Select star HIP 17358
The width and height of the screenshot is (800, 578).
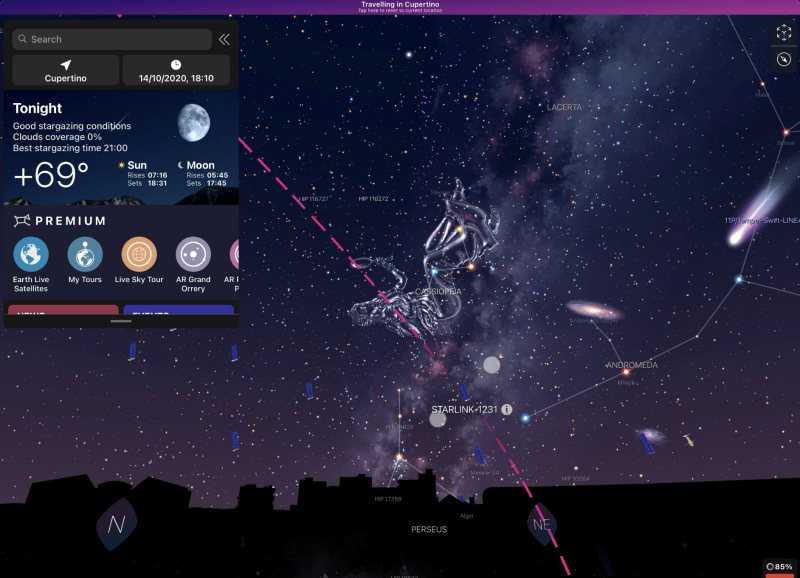[388, 499]
